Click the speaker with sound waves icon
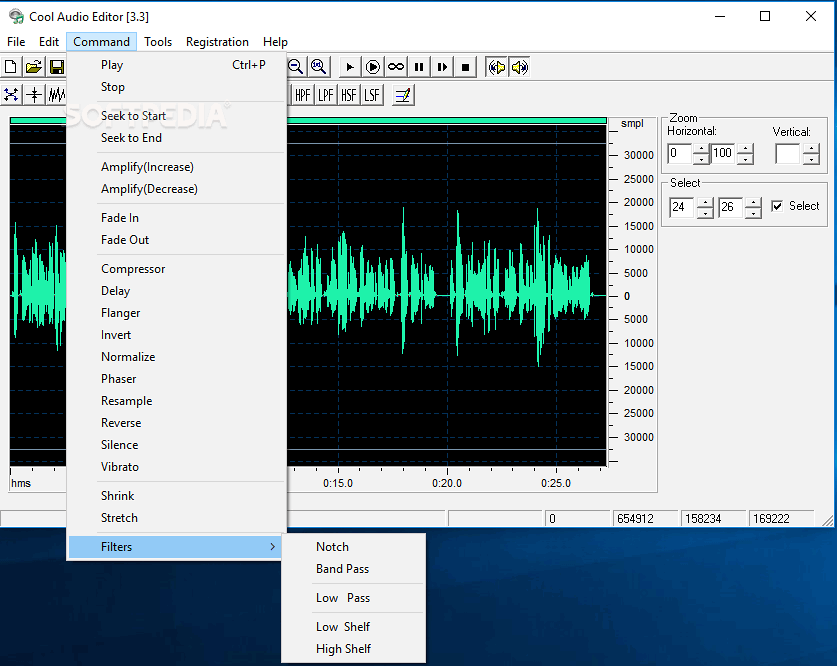The height and width of the screenshot is (666, 837). (519, 67)
